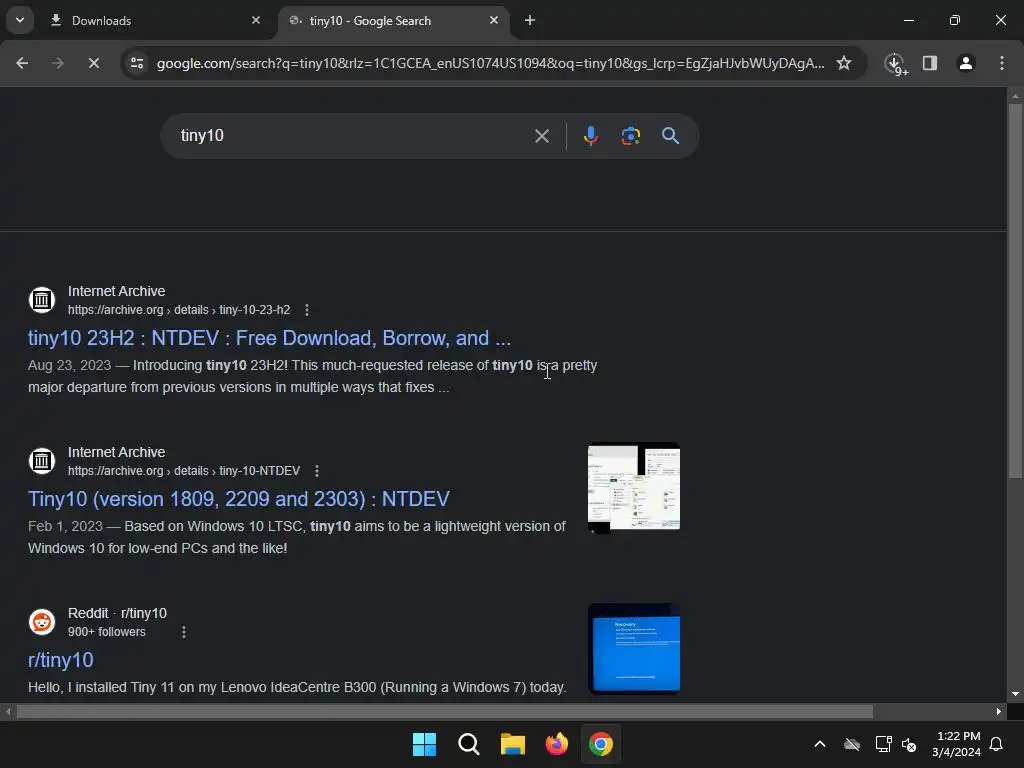
Task: Click the forward navigation arrow
Action: coord(58,63)
